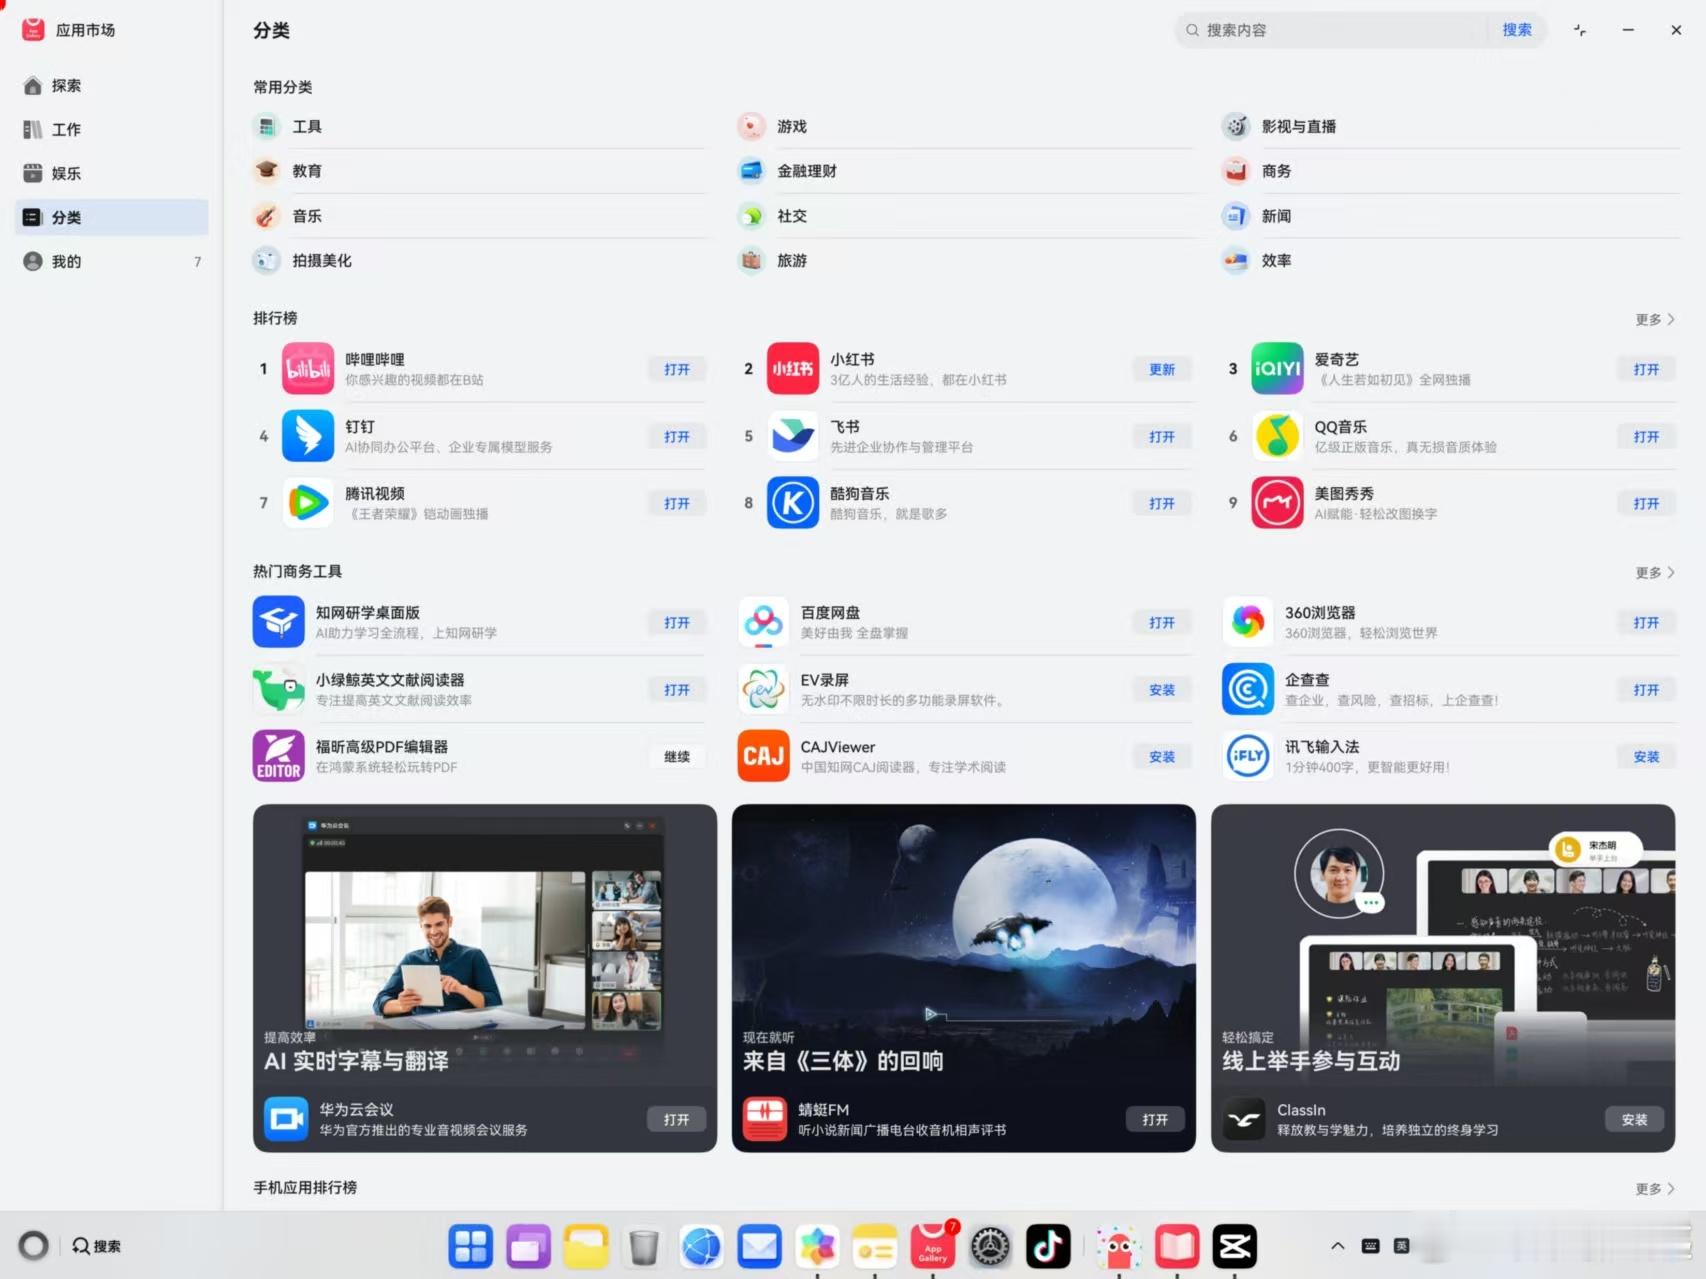1706x1279 pixels.
Task: Click the 福昕高级PDF编辑器 app icon
Action: (x=279, y=756)
